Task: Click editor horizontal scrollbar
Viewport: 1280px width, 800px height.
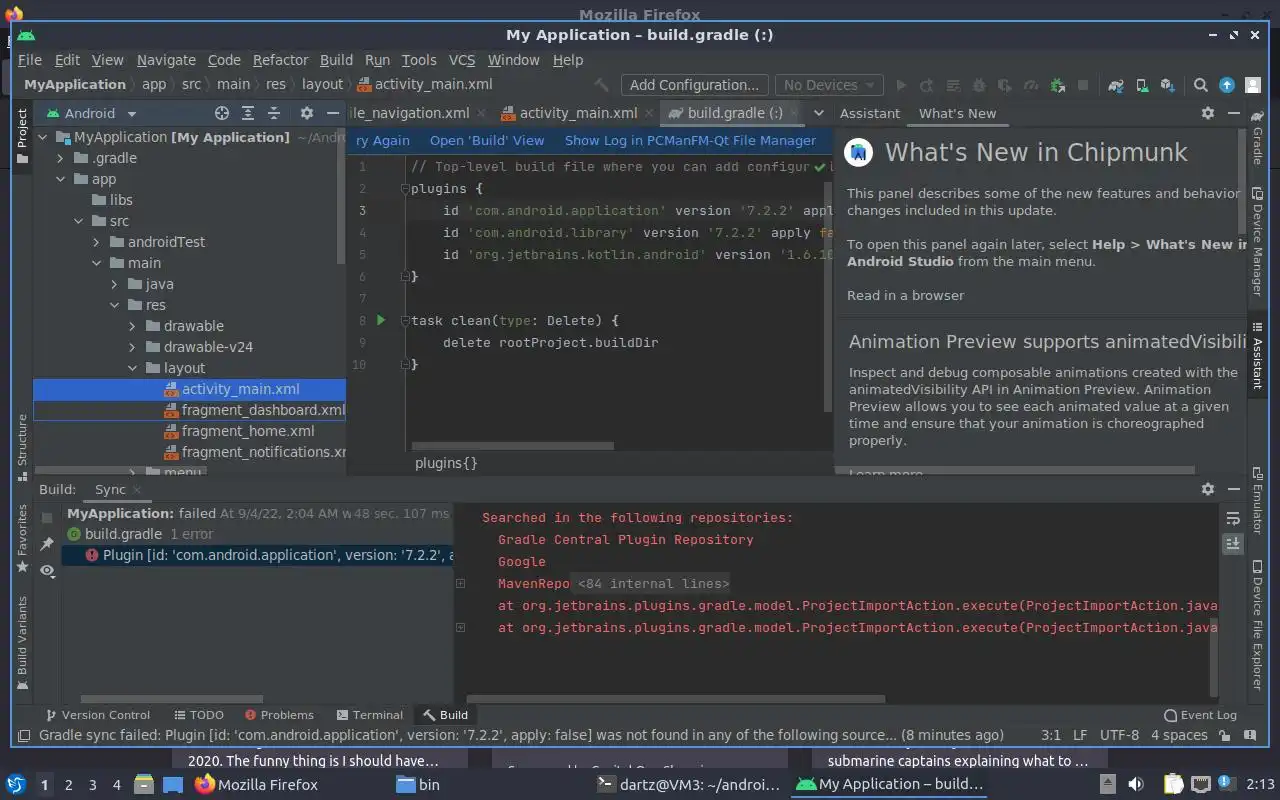Action: (512, 446)
